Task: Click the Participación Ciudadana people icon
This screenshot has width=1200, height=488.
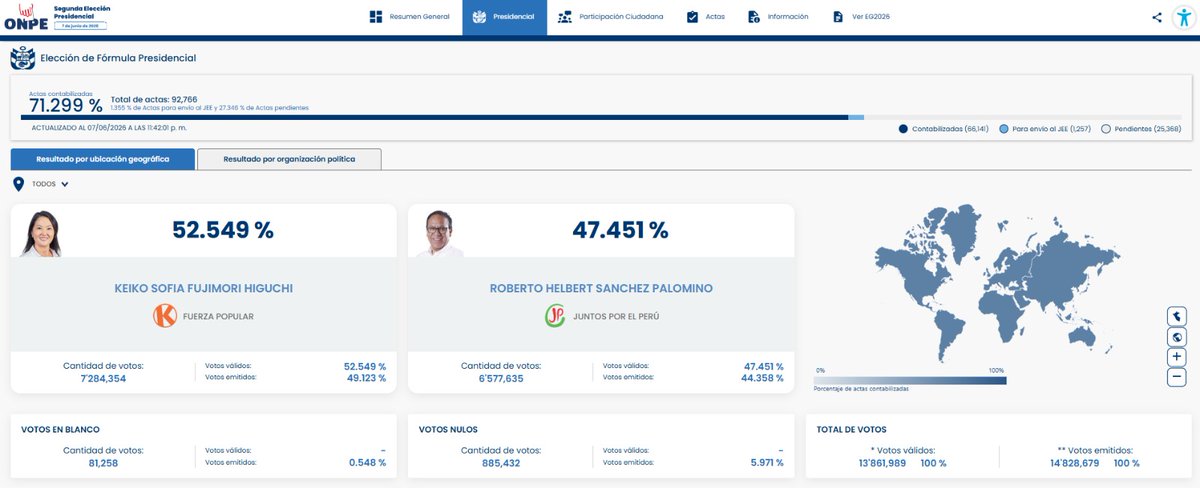Action: 566,17
